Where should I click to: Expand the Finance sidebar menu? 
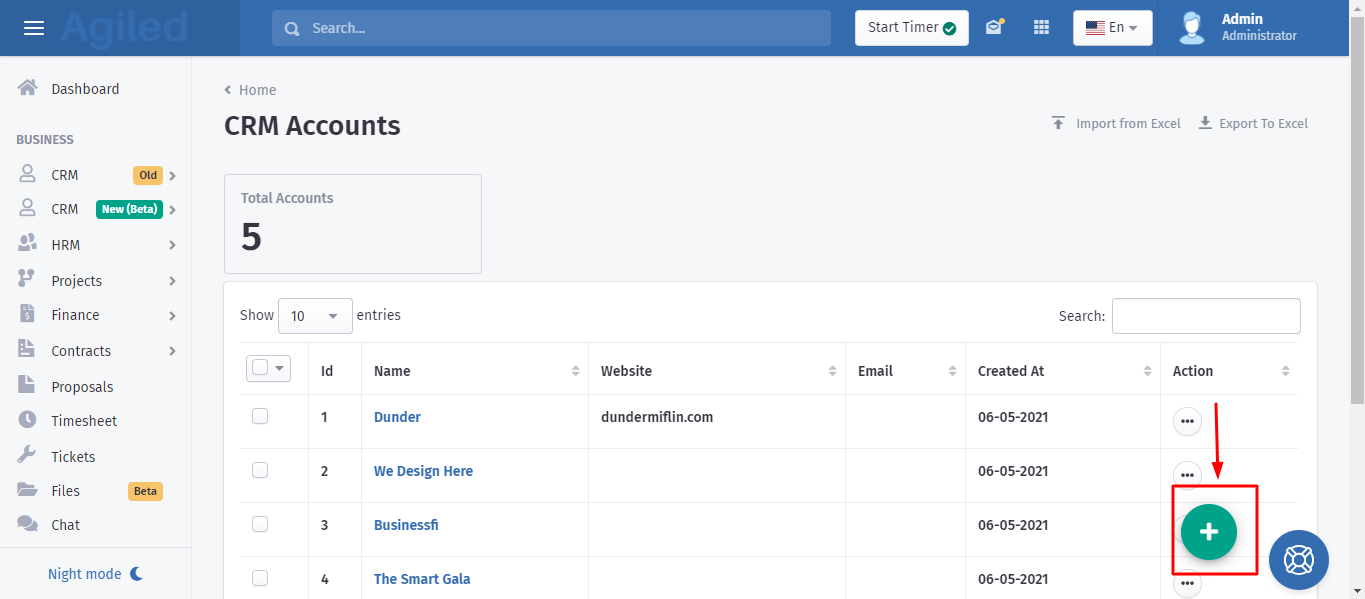pyautogui.click(x=98, y=315)
